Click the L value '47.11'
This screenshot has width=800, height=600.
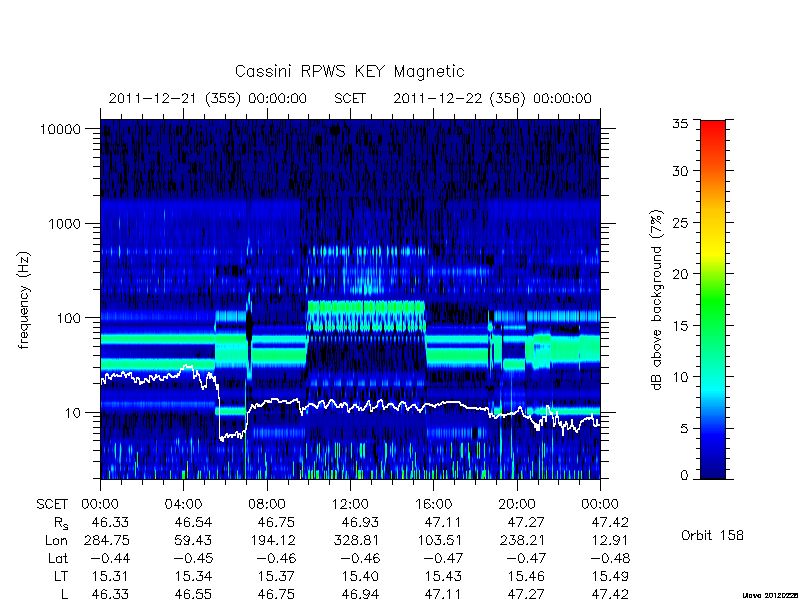point(442,594)
